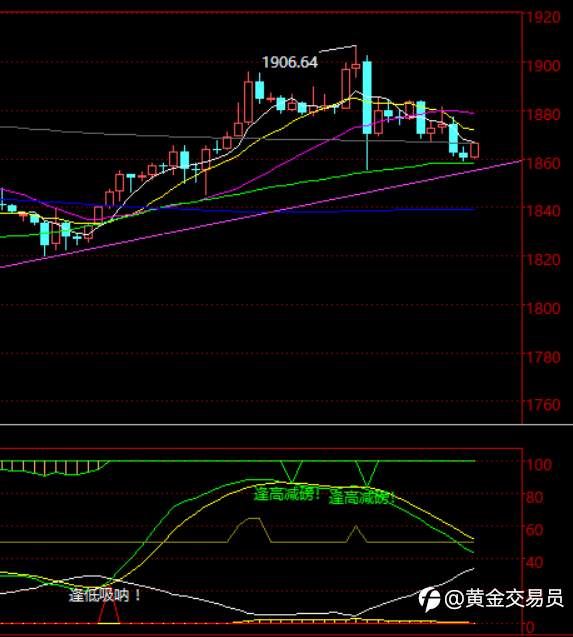Click the first 逢高减磅！ sell signal label
The image size is (573, 637).
click(x=287, y=494)
